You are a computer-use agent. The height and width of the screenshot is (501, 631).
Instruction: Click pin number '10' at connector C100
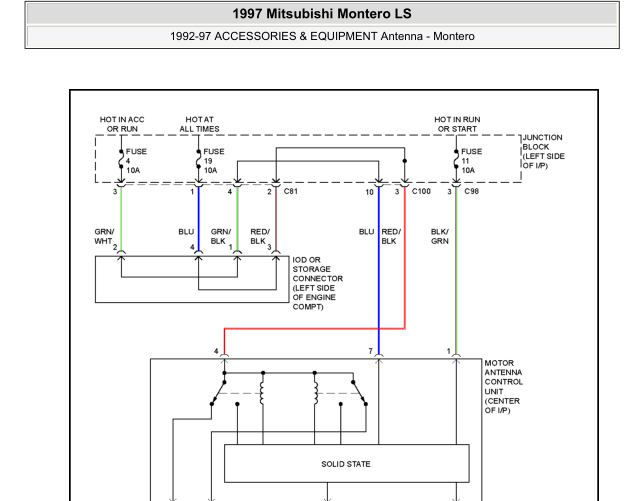369,192
